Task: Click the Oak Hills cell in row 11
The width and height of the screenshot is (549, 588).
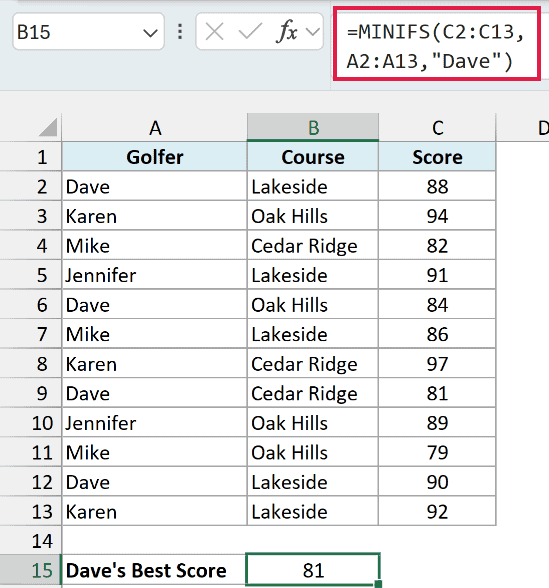Action: 313,452
